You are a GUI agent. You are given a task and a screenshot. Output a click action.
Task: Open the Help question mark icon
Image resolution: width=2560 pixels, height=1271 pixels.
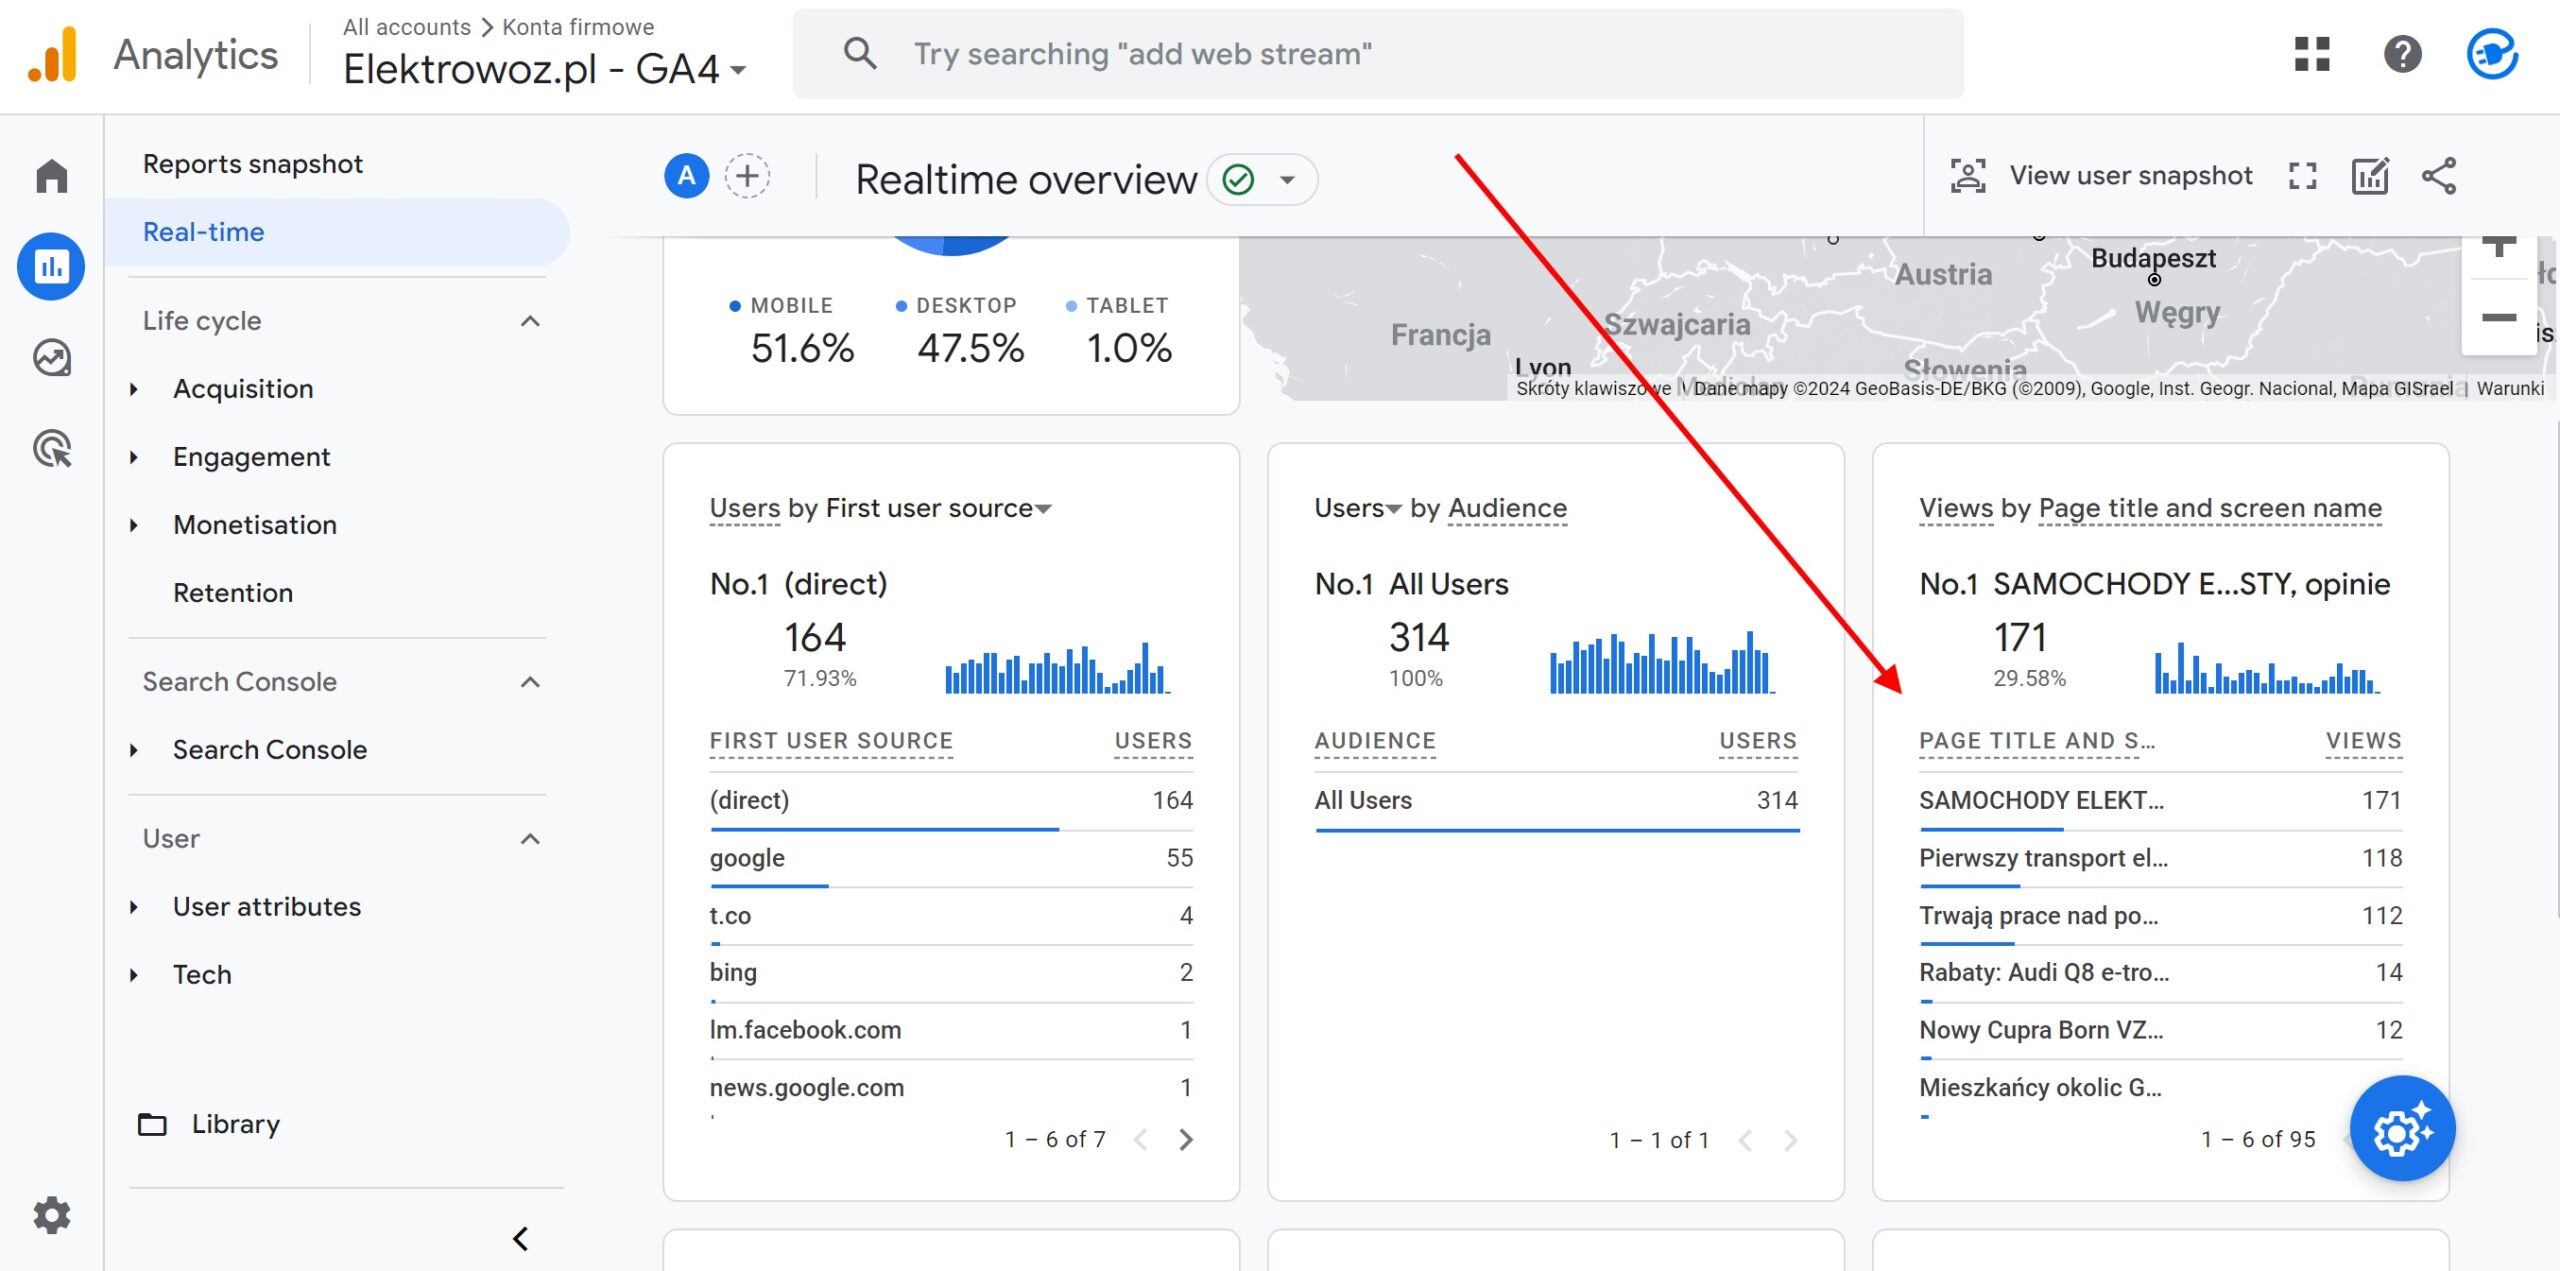coord(2402,54)
